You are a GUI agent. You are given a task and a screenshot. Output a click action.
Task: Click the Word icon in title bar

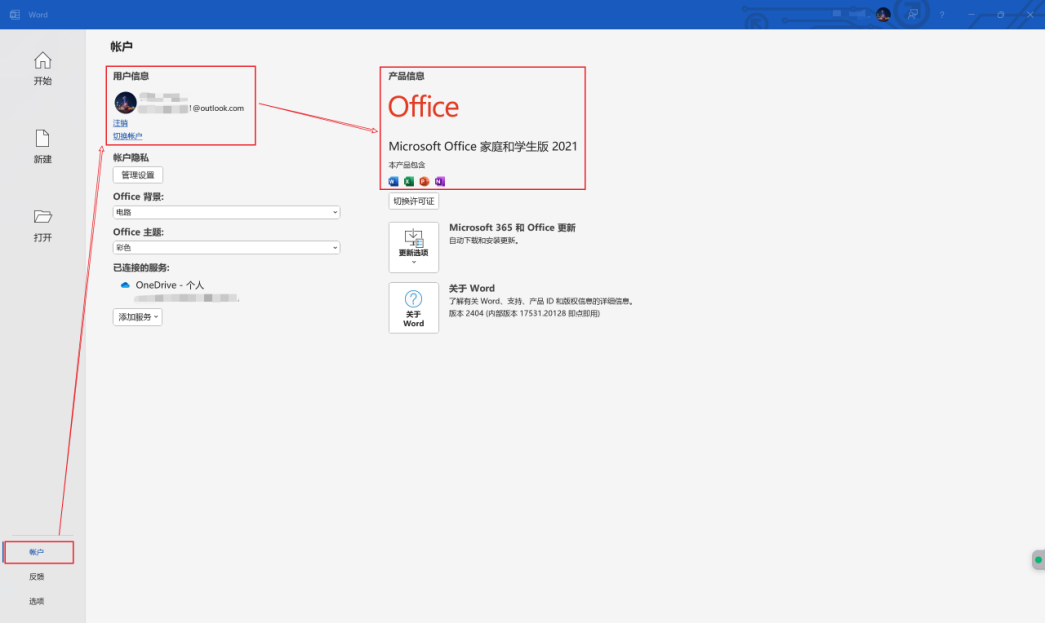click(x=15, y=15)
